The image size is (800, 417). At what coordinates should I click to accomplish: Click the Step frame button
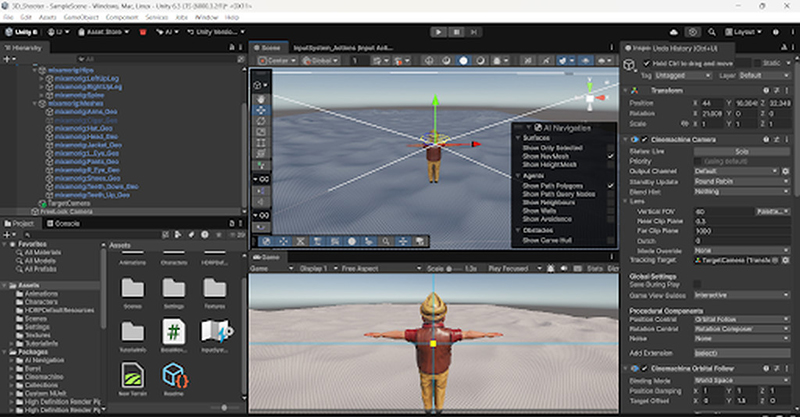474,32
